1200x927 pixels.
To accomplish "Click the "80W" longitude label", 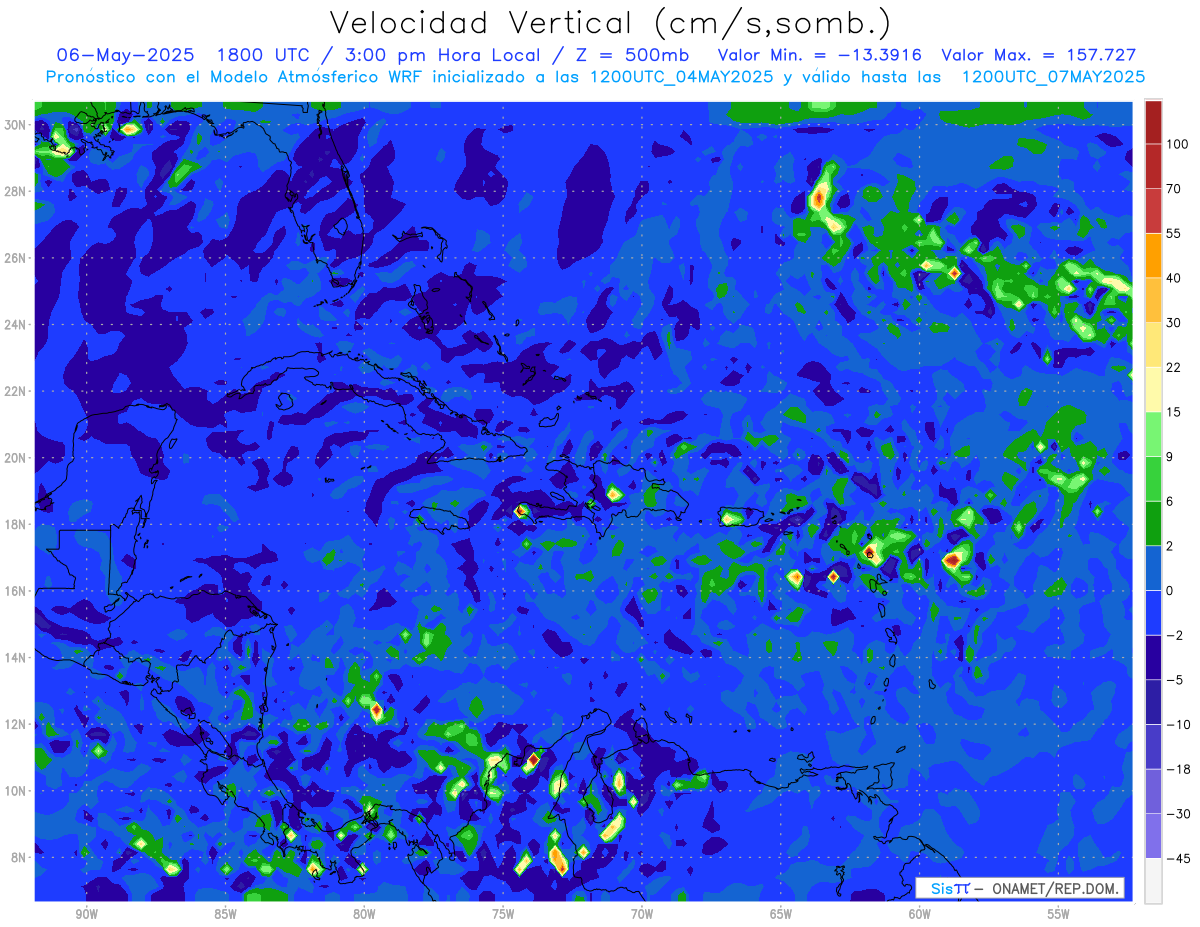I will coord(363,914).
